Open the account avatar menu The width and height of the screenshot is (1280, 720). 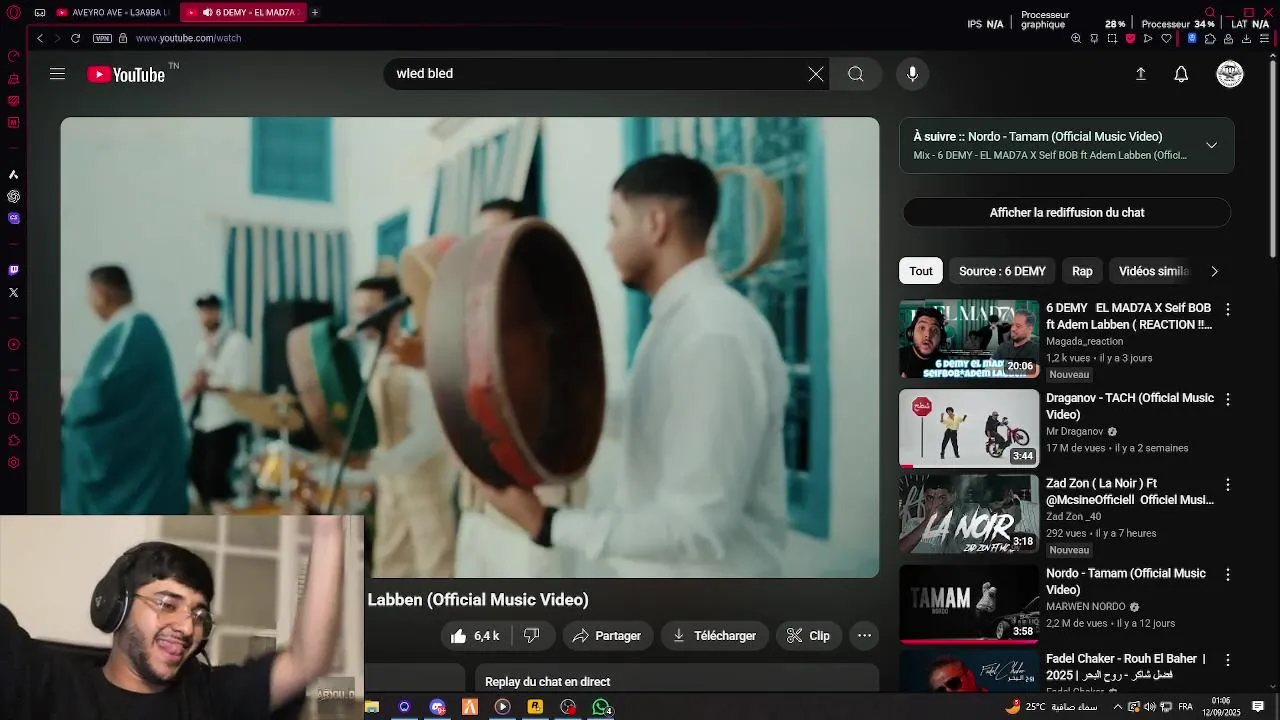[1230, 74]
